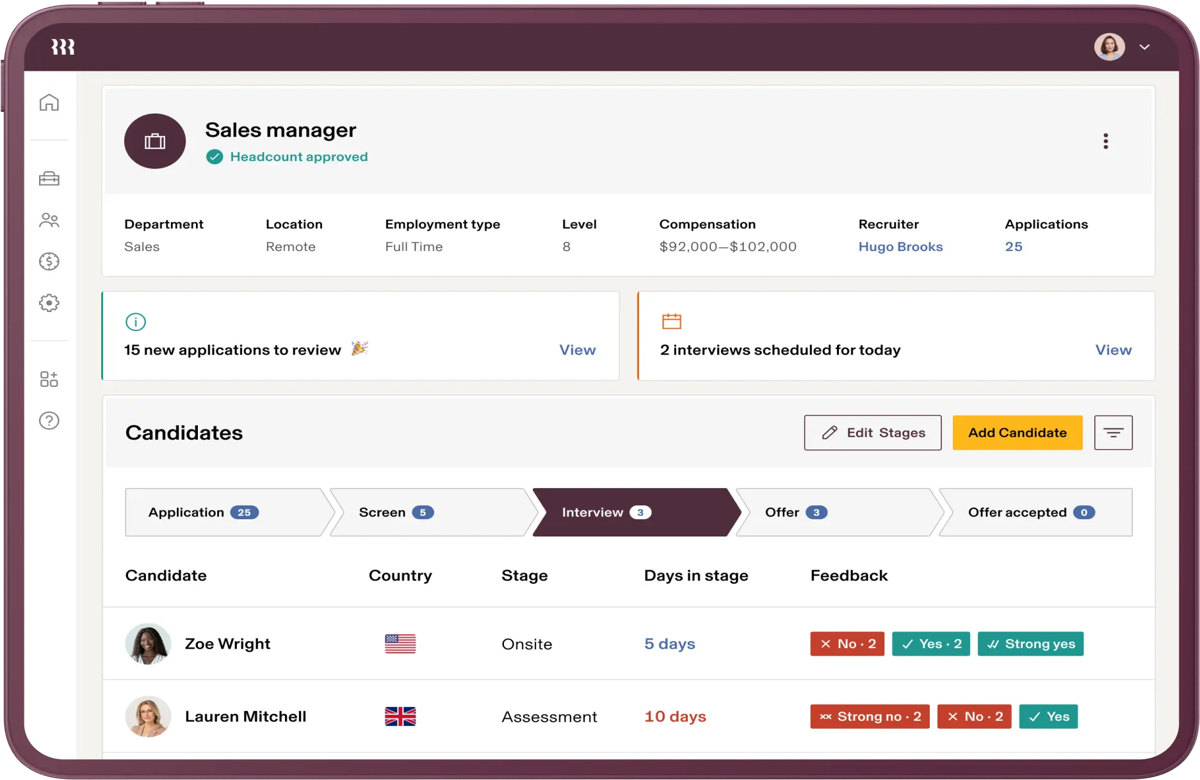View the 15 new applications
Screen dimensions: 1200x780
coord(577,350)
